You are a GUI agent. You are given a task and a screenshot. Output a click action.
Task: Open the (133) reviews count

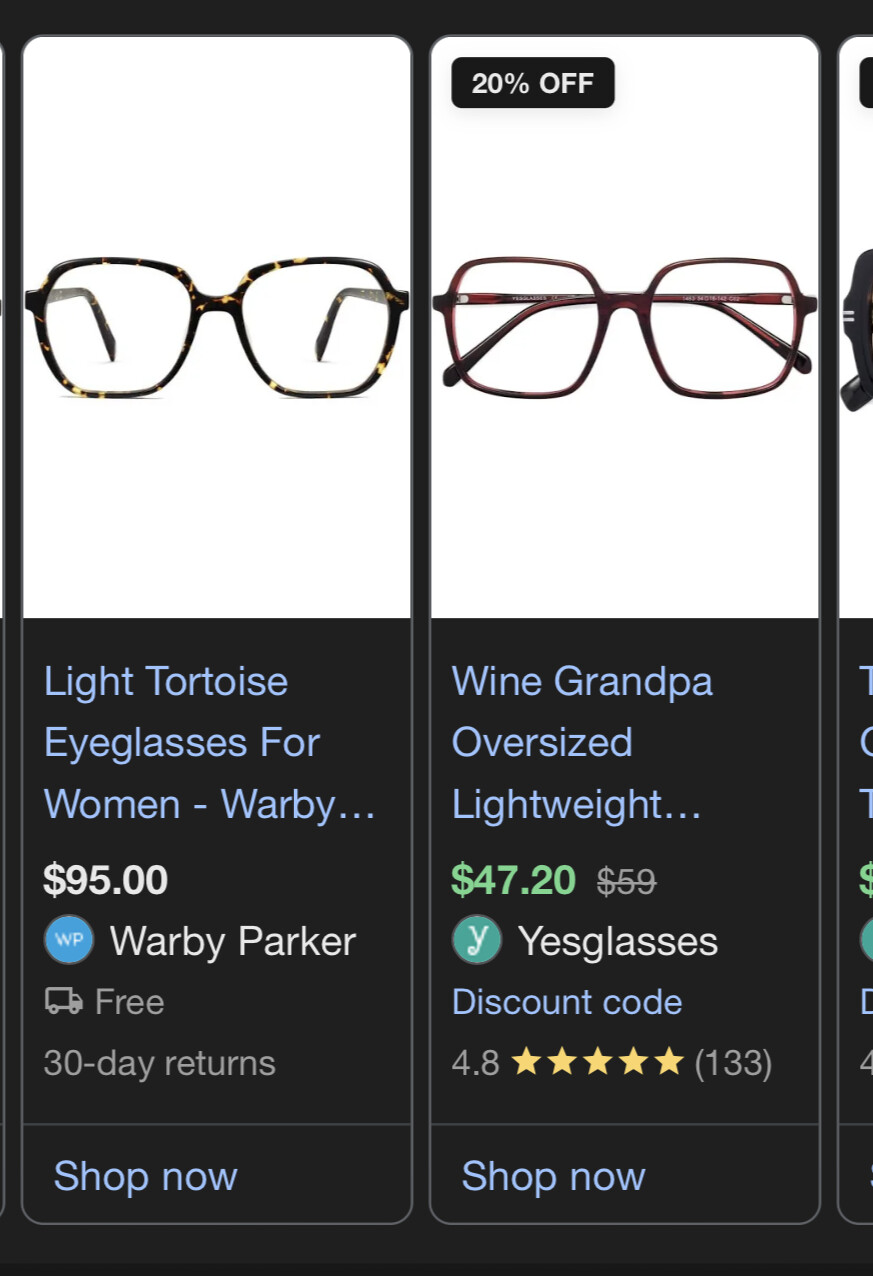(x=733, y=1062)
